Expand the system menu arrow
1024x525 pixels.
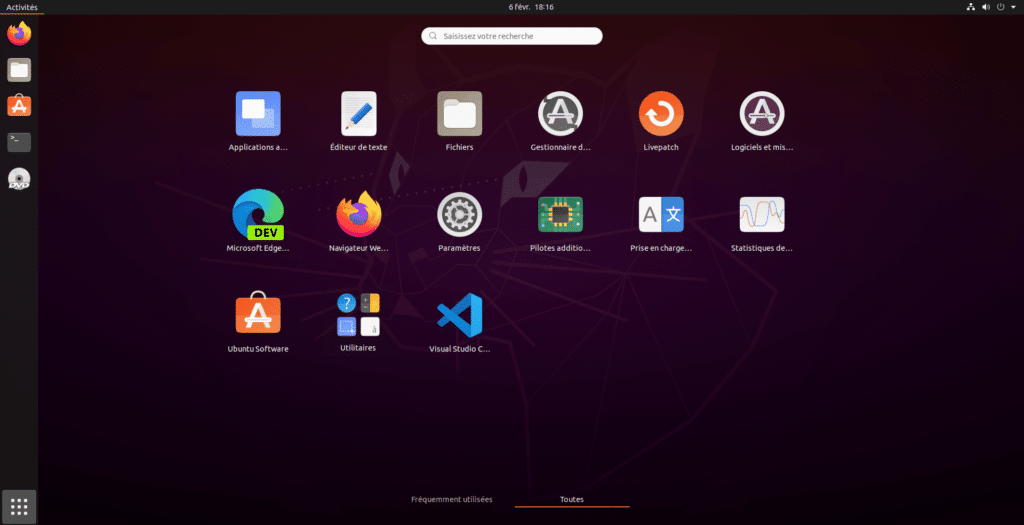click(x=1014, y=7)
